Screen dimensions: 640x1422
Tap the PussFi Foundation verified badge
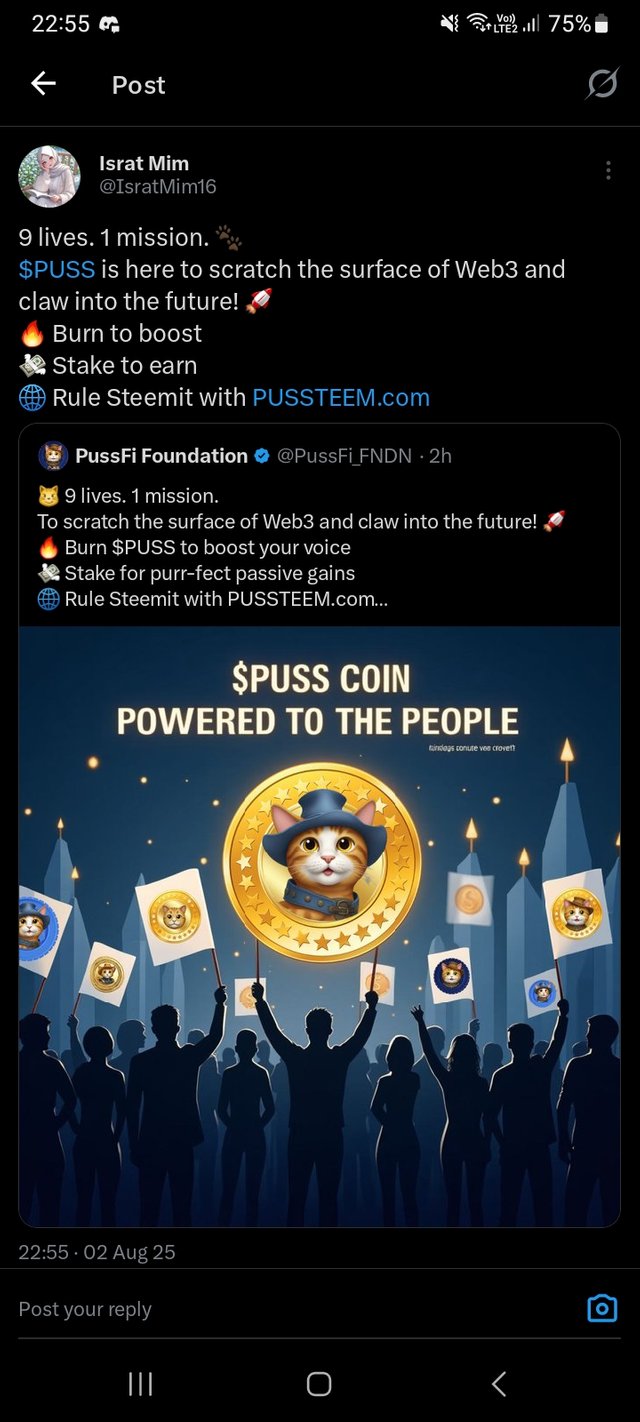click(x=261, y=456)
